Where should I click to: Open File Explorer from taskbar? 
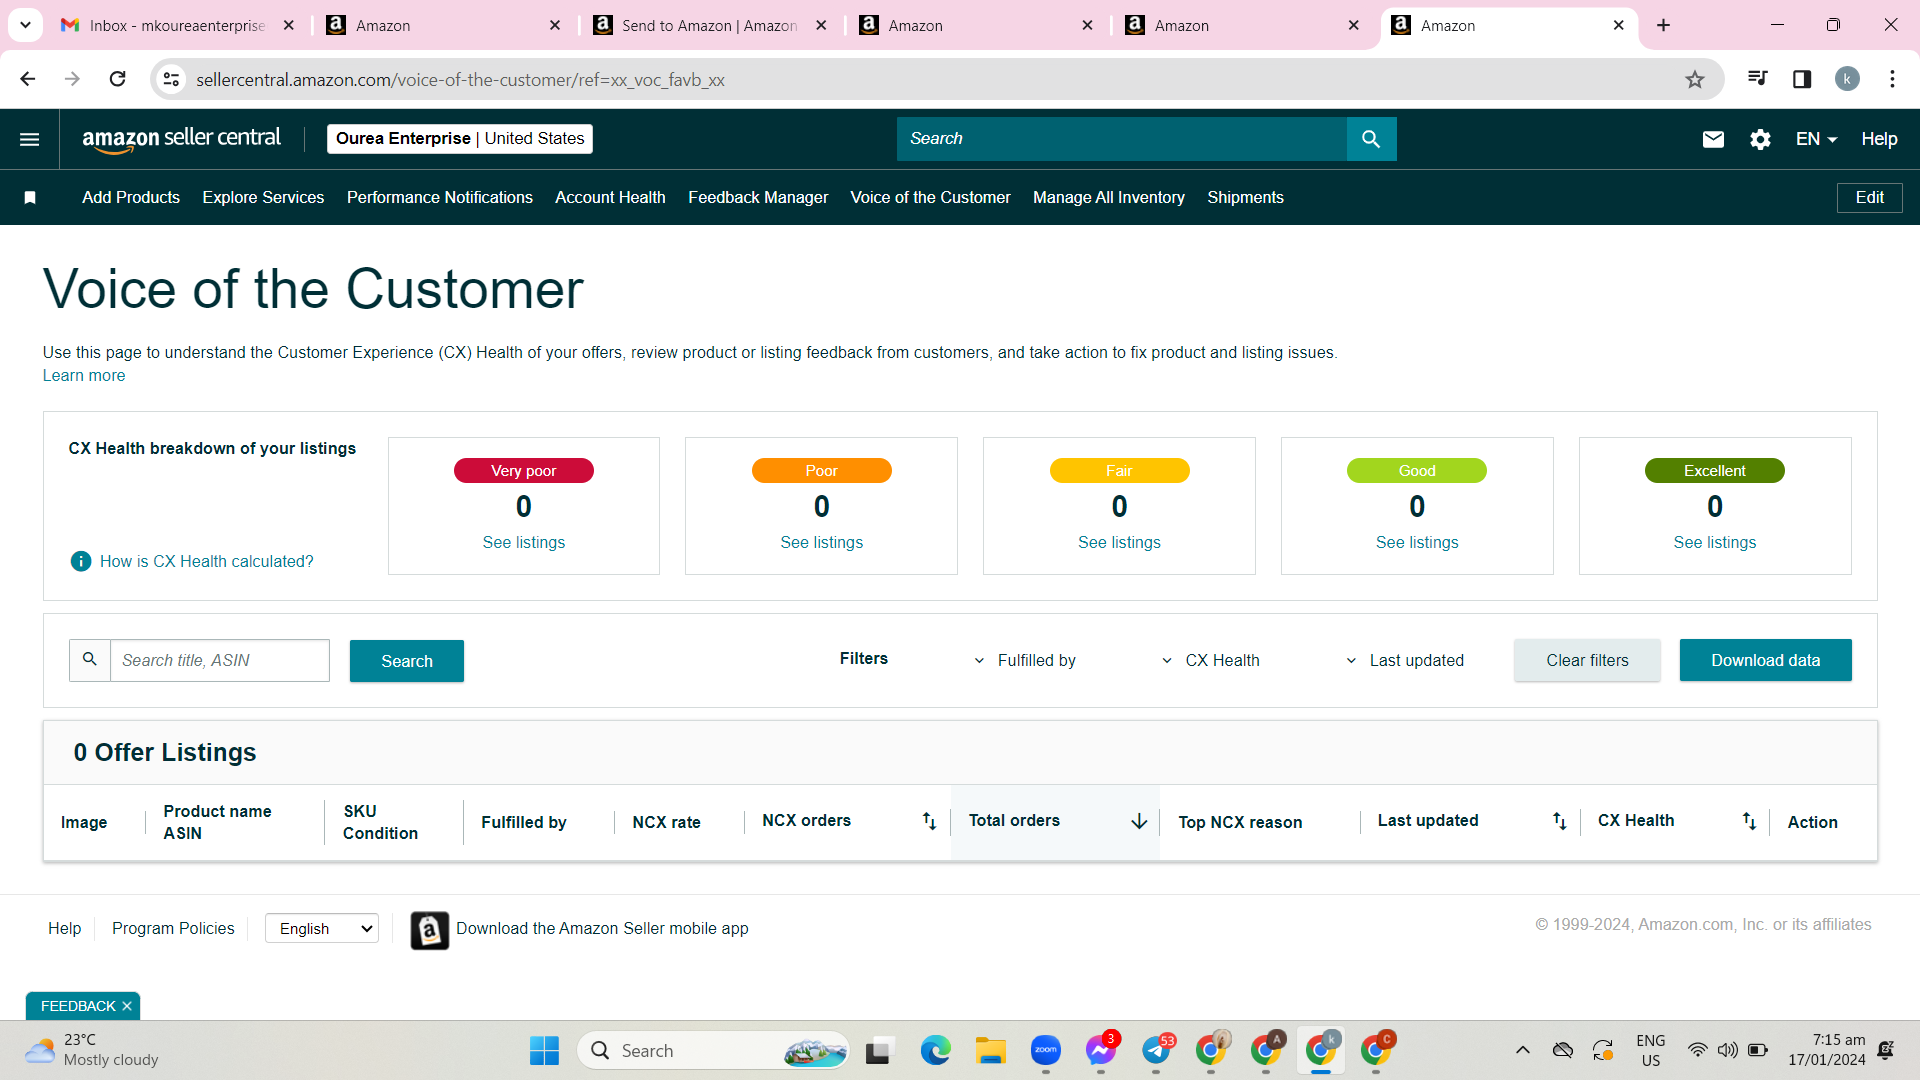[991, 1051]
